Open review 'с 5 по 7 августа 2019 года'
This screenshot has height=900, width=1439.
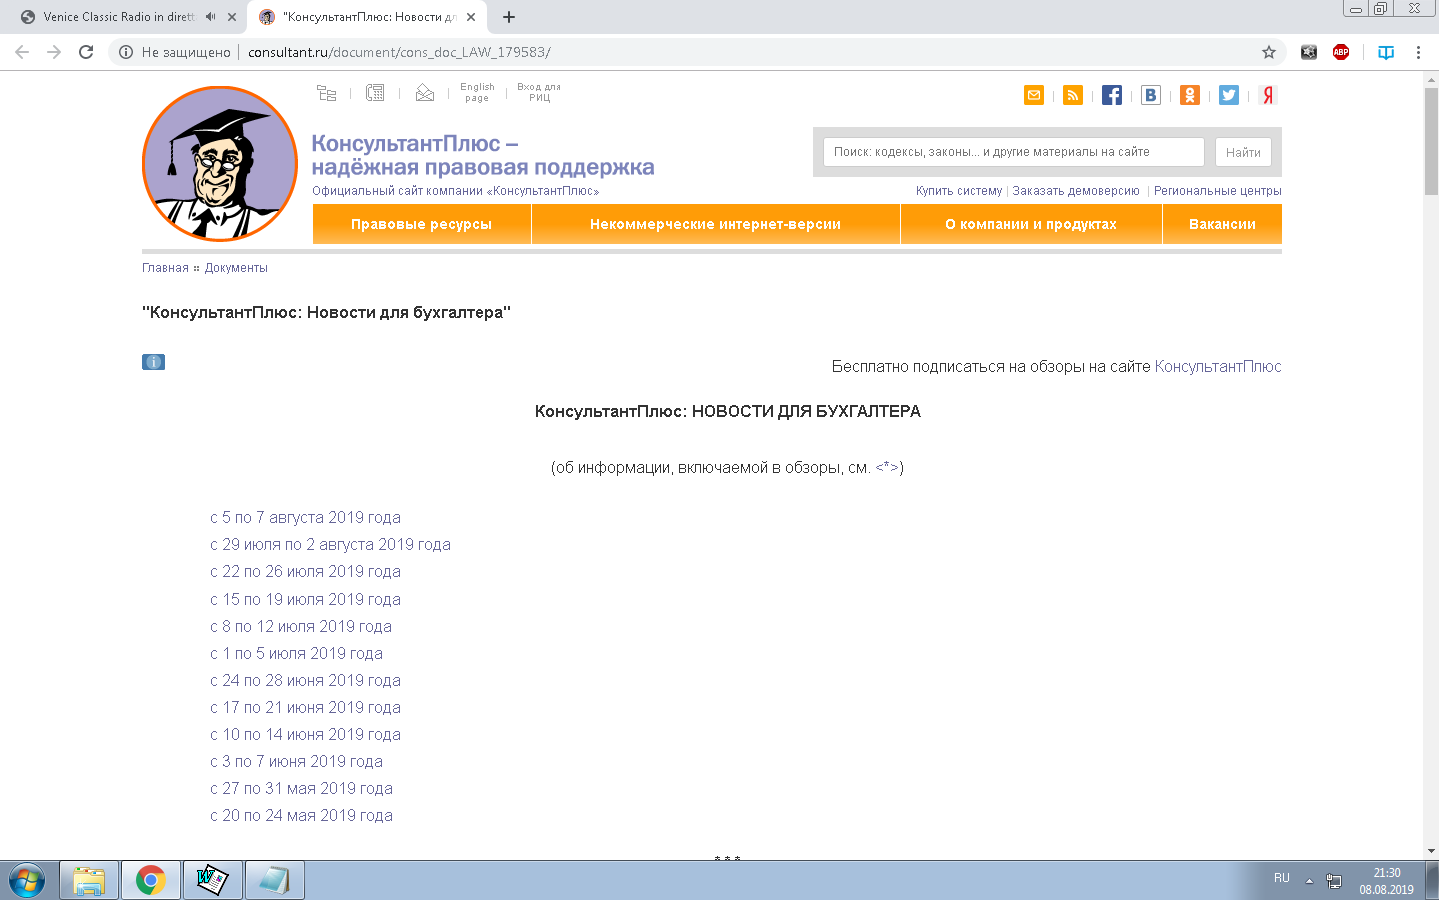click(x=305, y=518)
